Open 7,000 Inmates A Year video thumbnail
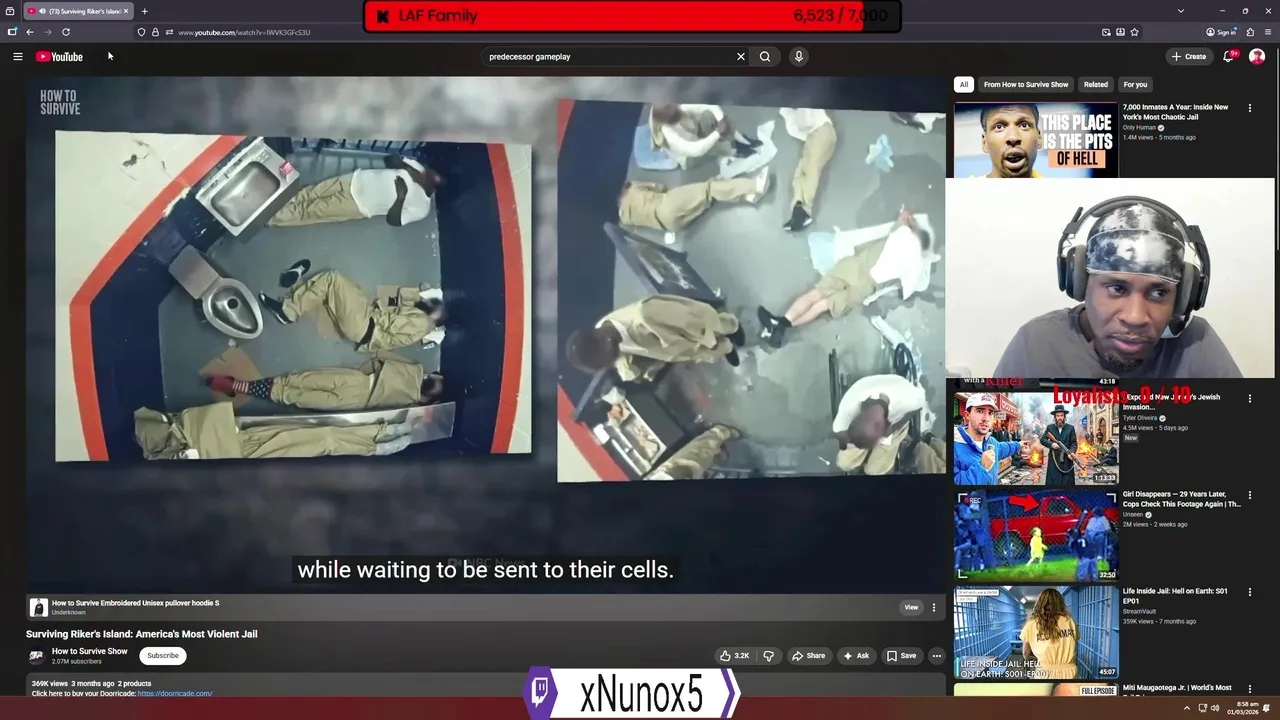Screen dimensions: 1280x720 tap(1036, 140)
